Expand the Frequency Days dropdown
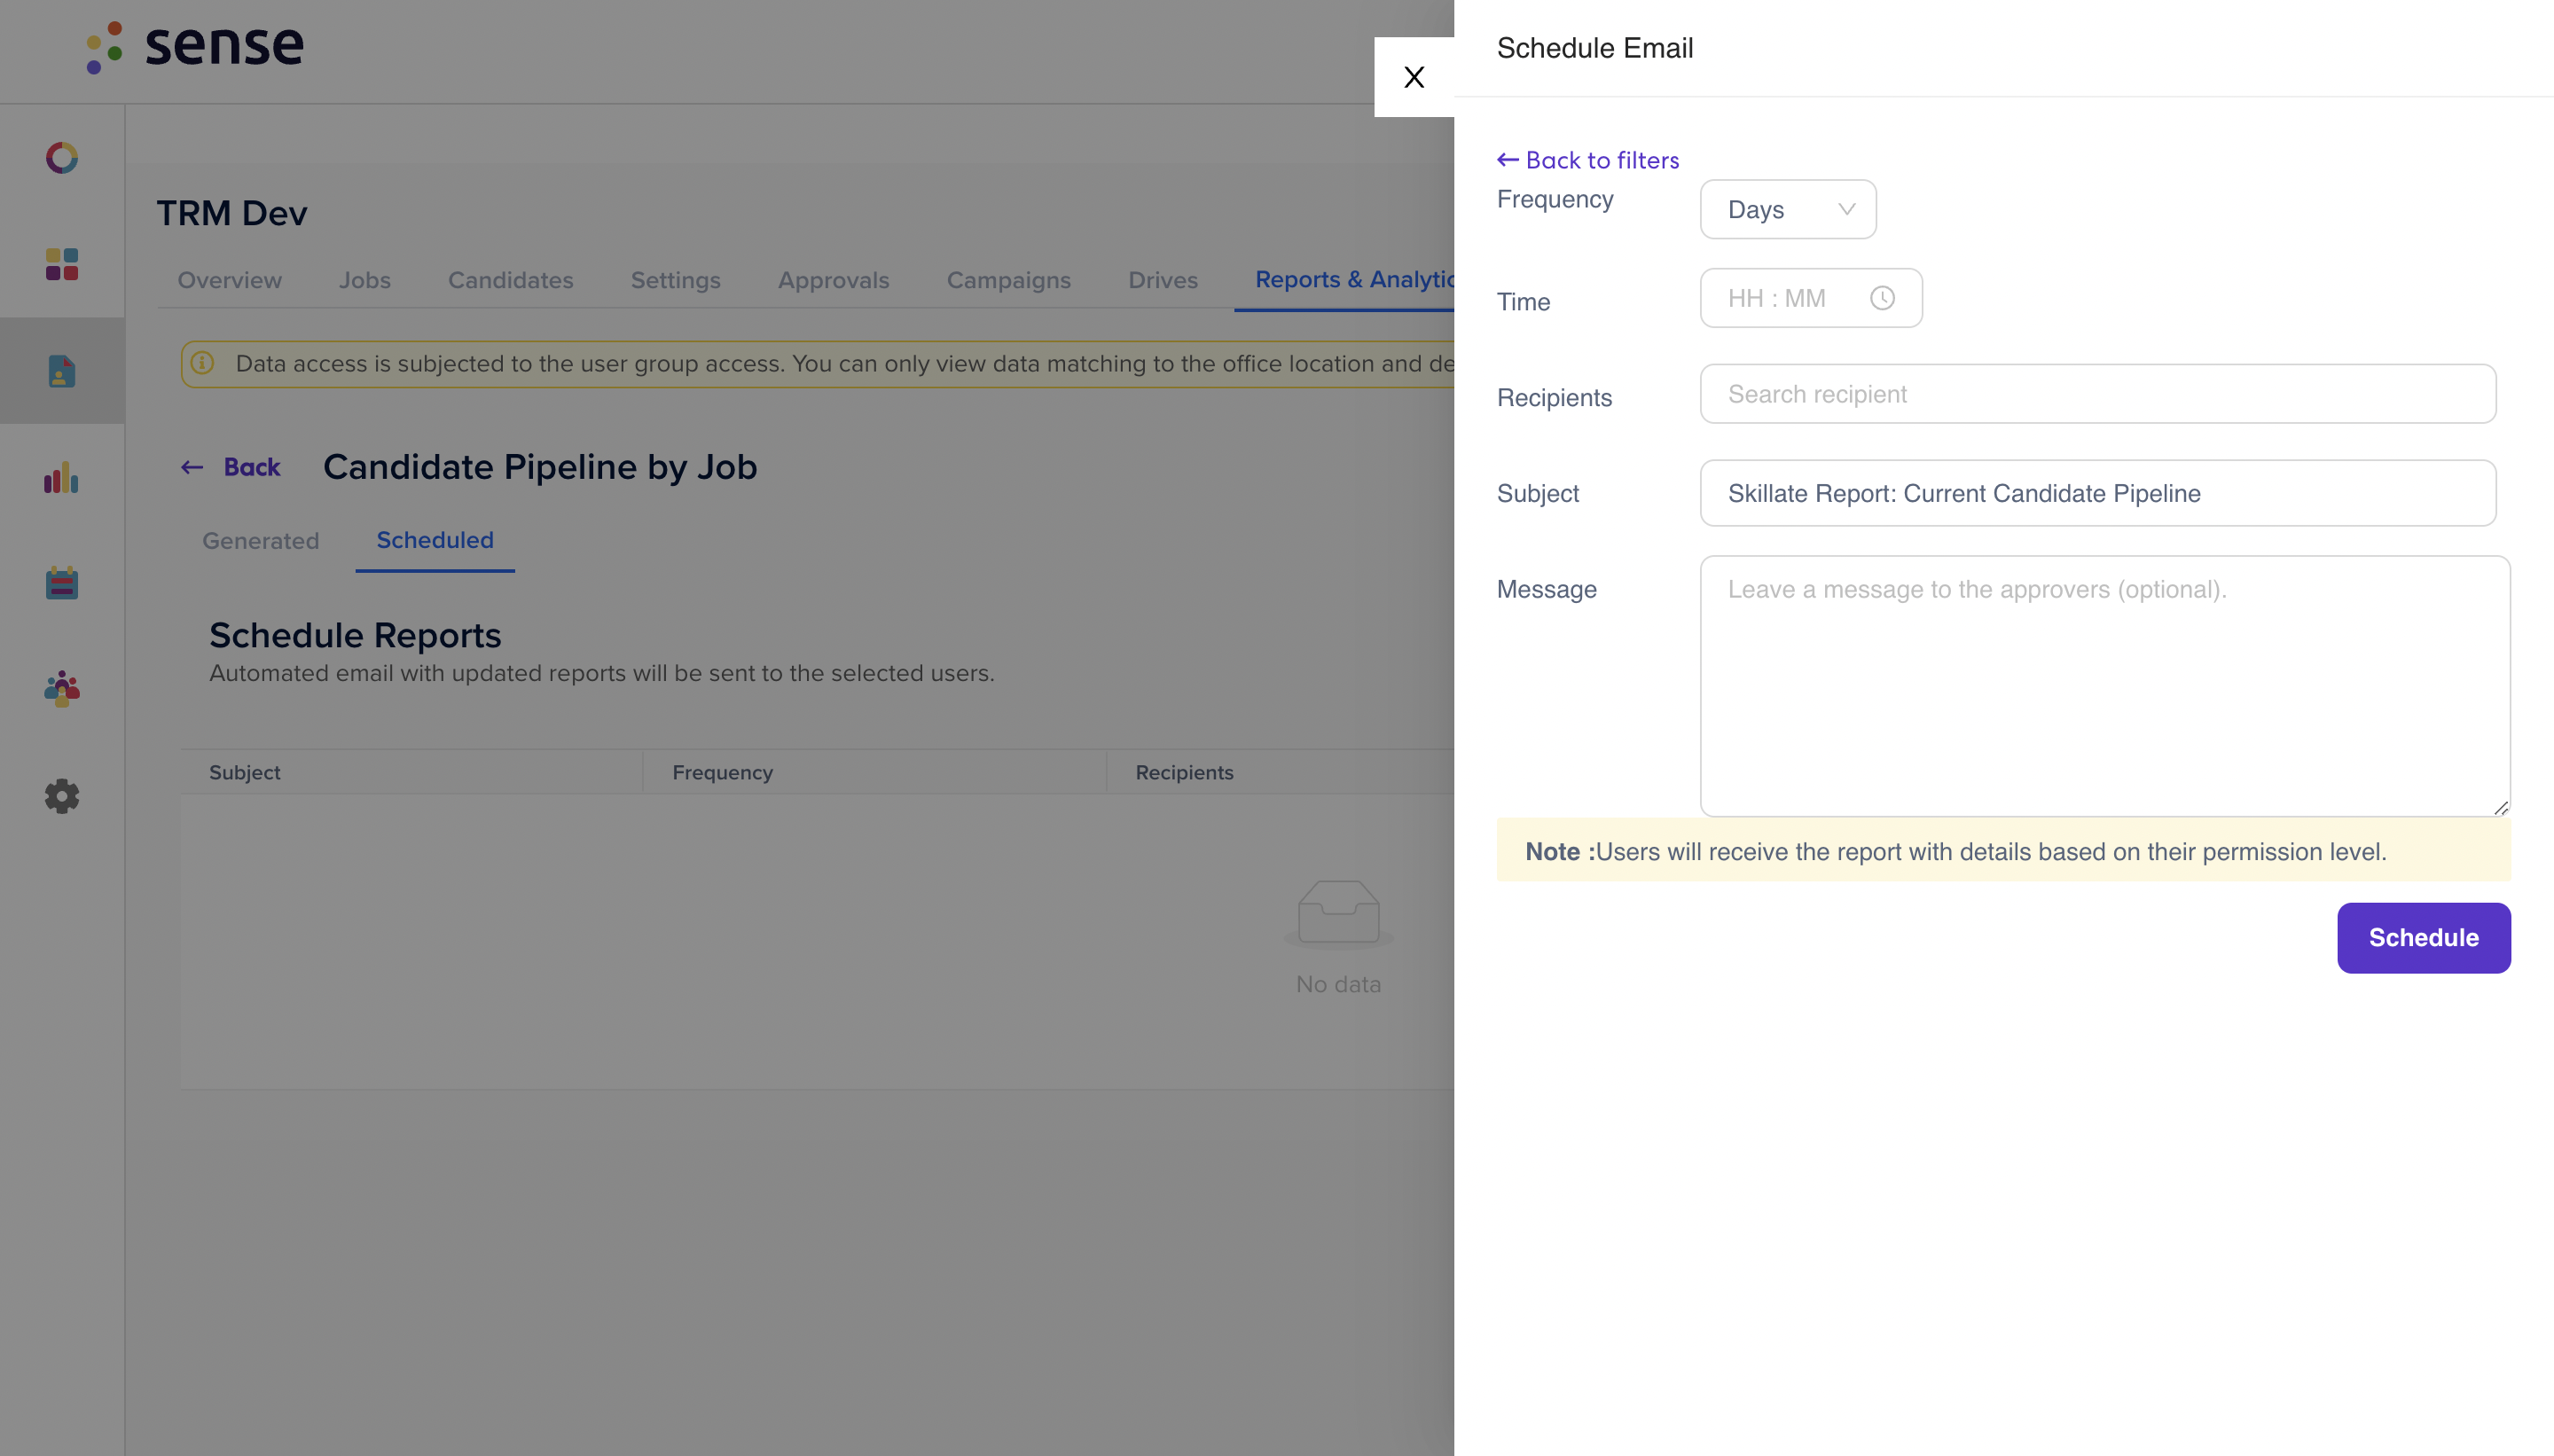 tap(1788, 209)
